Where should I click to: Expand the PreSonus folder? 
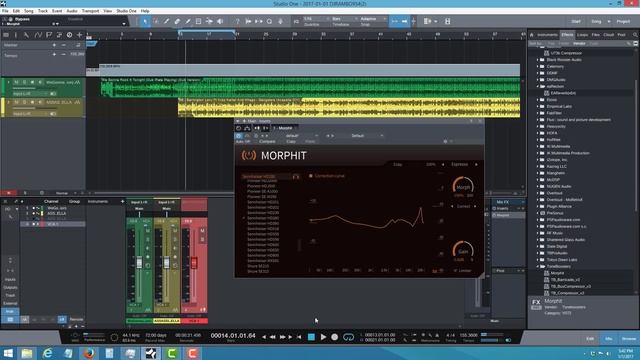(x=538, y=213)
